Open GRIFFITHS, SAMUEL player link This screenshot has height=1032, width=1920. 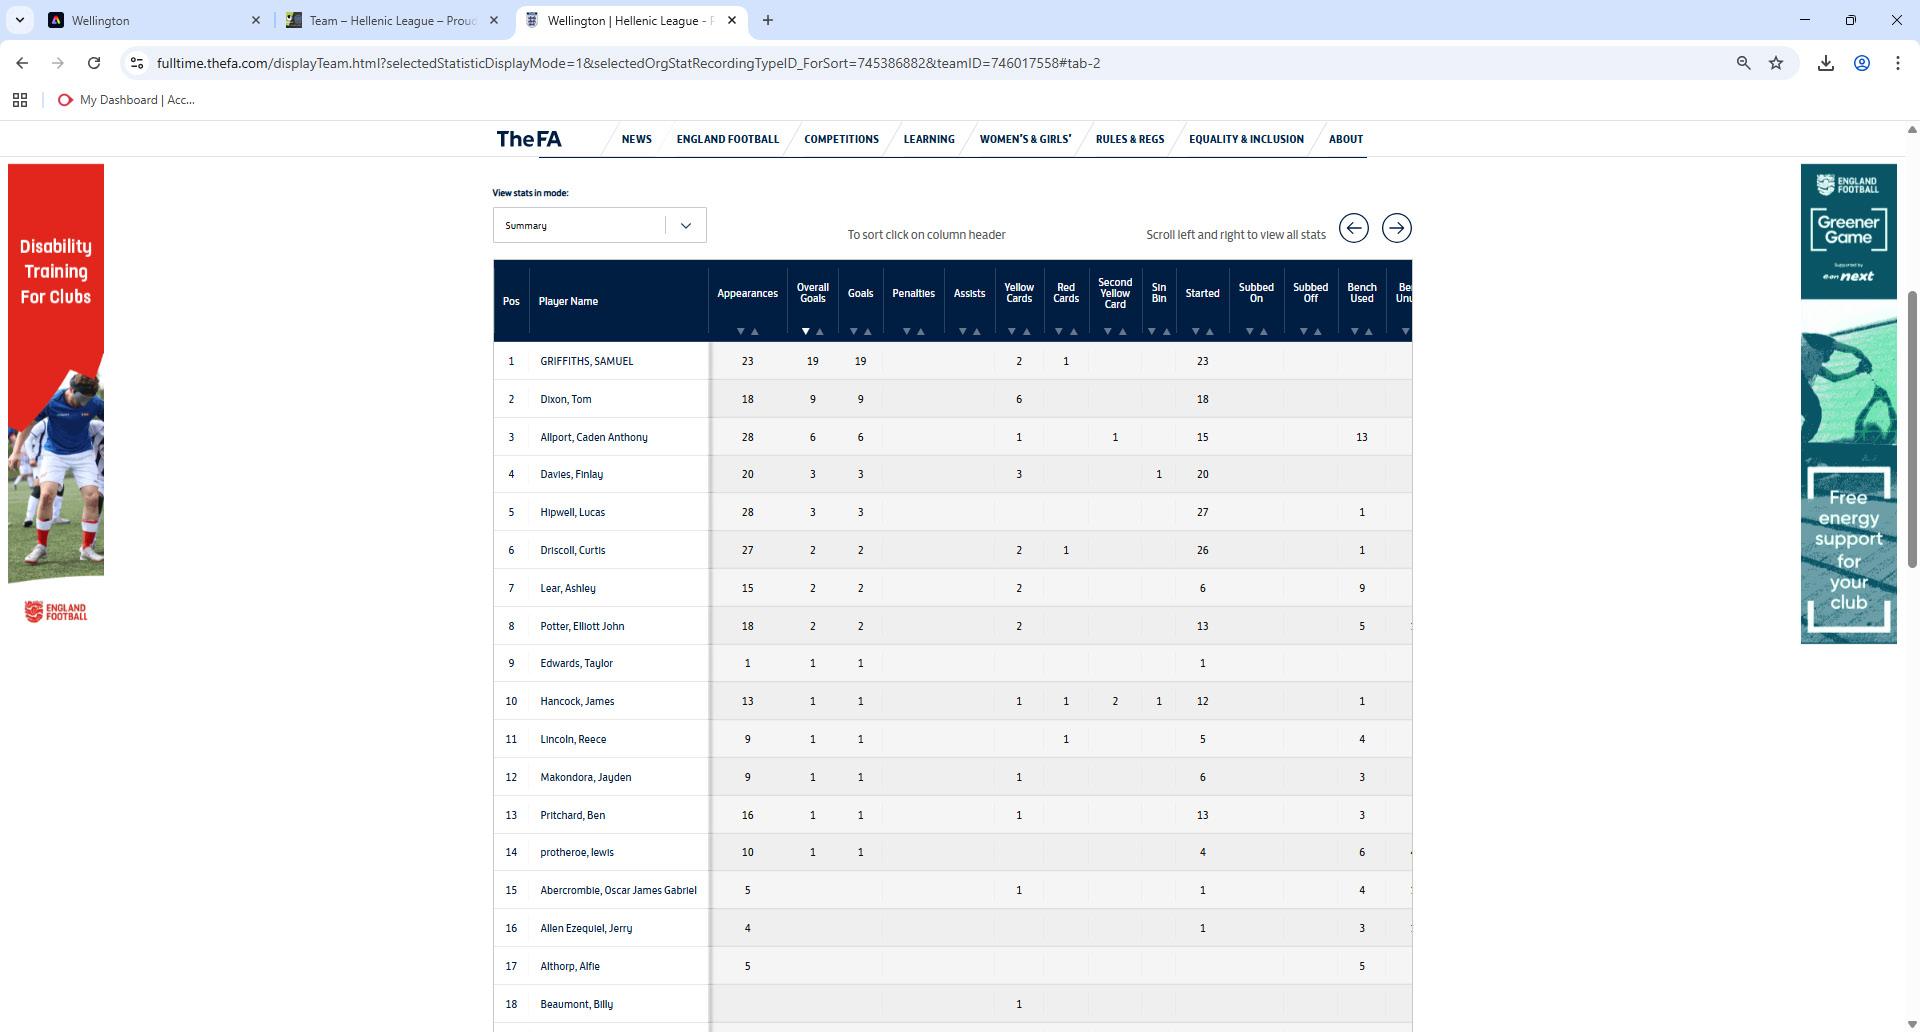(586, 361)
